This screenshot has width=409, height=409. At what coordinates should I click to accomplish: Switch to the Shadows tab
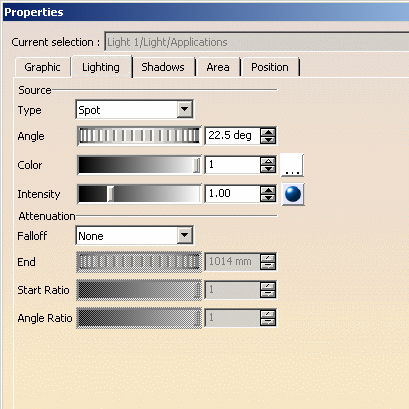click(163, 67)
